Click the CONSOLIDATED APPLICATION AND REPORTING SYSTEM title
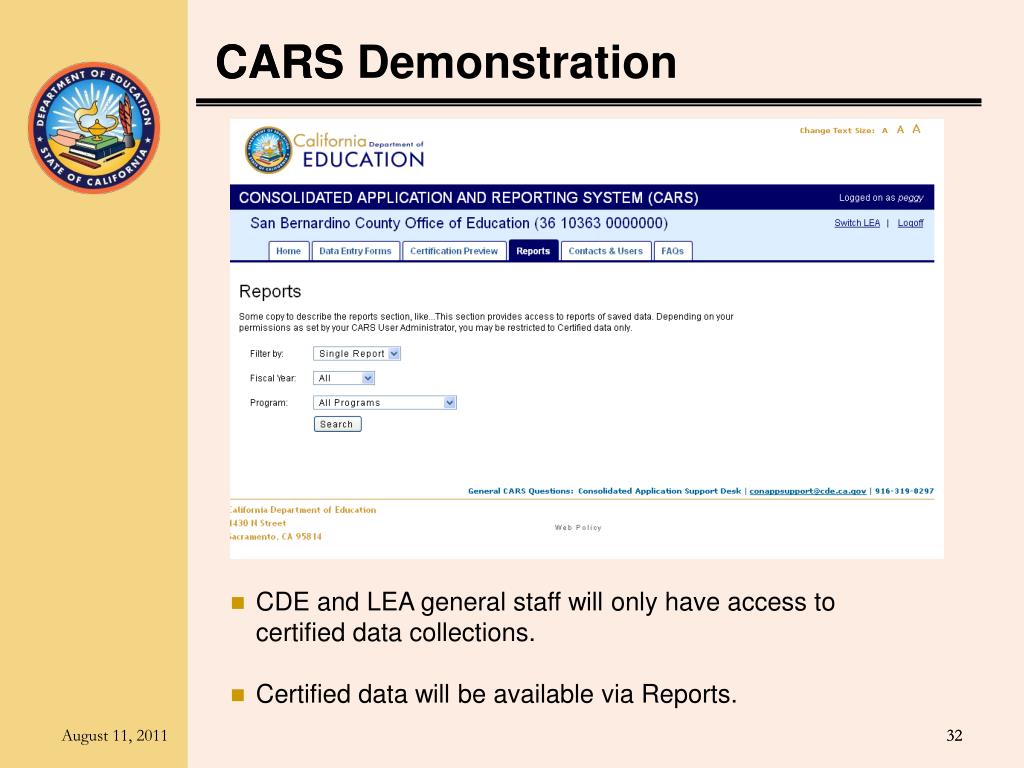 point(468,198)
